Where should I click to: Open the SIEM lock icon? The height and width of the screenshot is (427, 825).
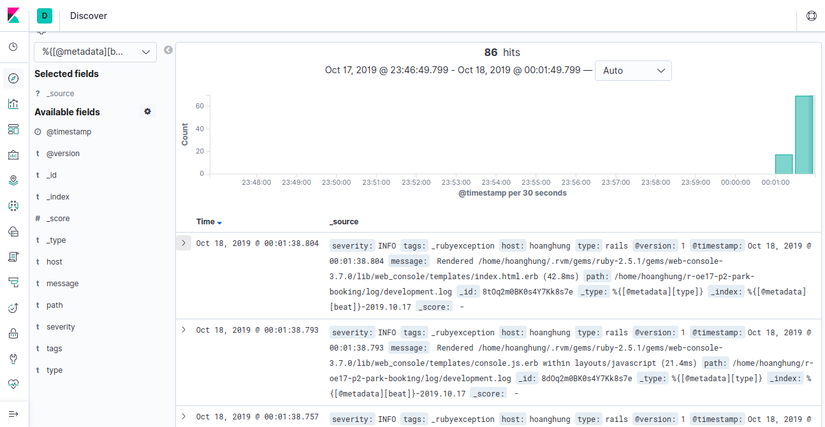[x=14, y=333]
